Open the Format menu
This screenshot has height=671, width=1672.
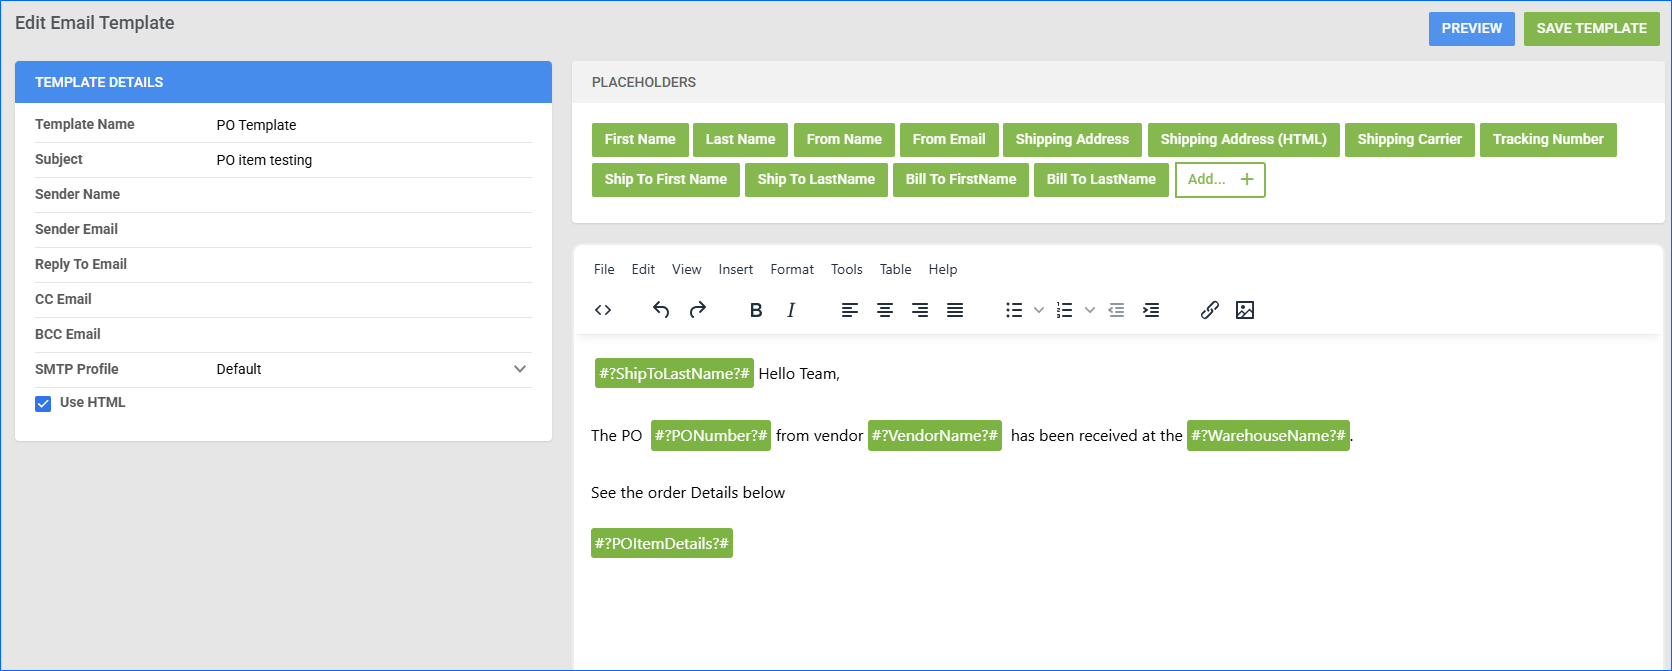point(792,269)
